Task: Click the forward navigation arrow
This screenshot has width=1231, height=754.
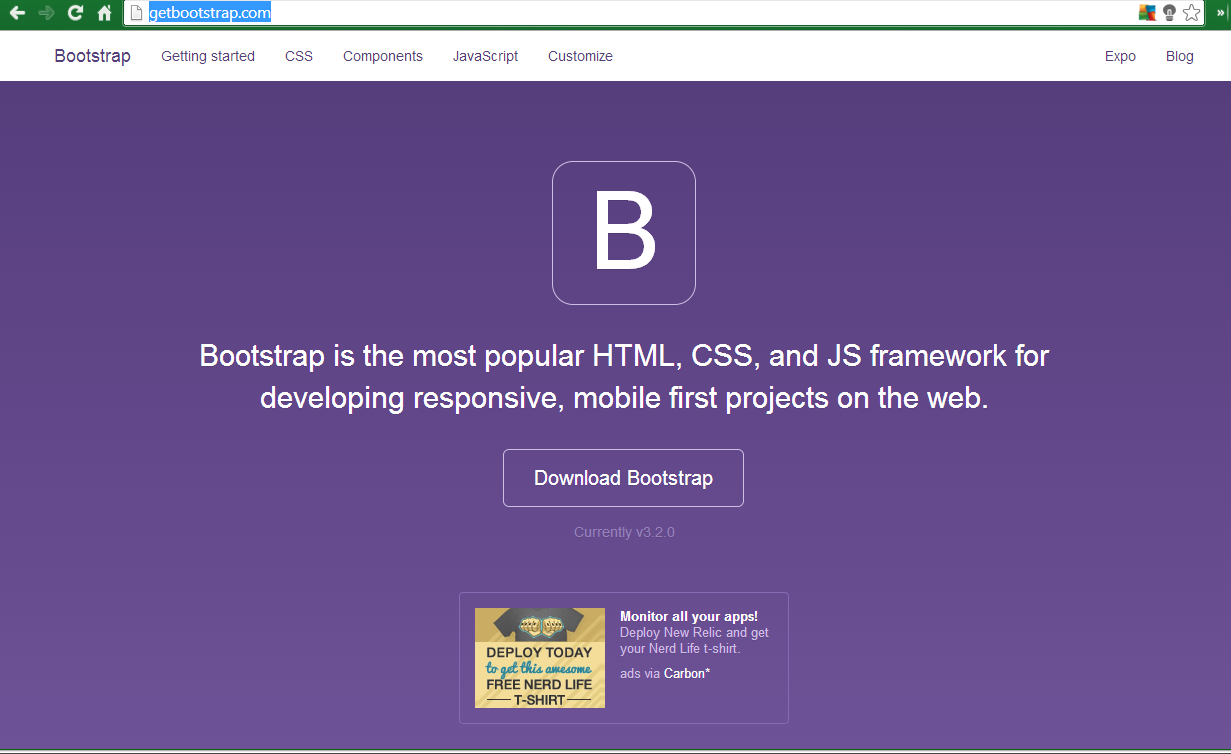Action: 46,13
